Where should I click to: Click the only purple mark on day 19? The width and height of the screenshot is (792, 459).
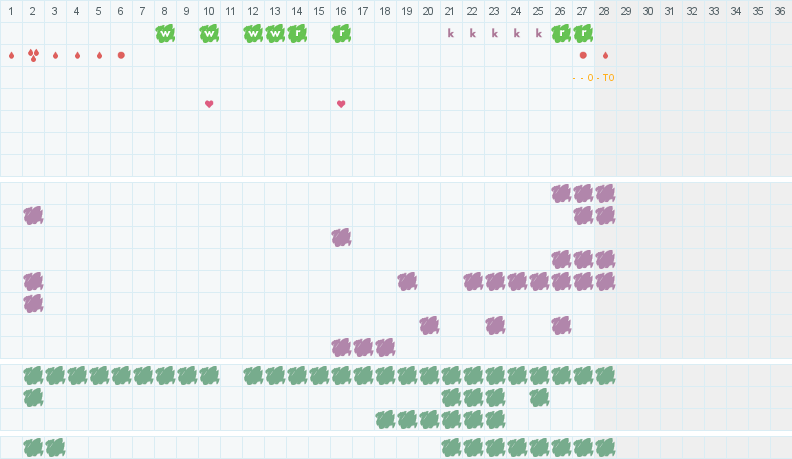pyautogui.click(x=407, y=281)
